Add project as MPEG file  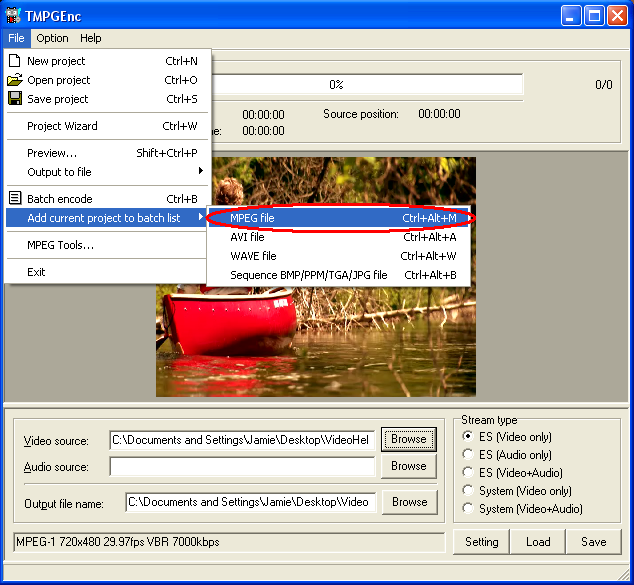(x=339, y=218)
